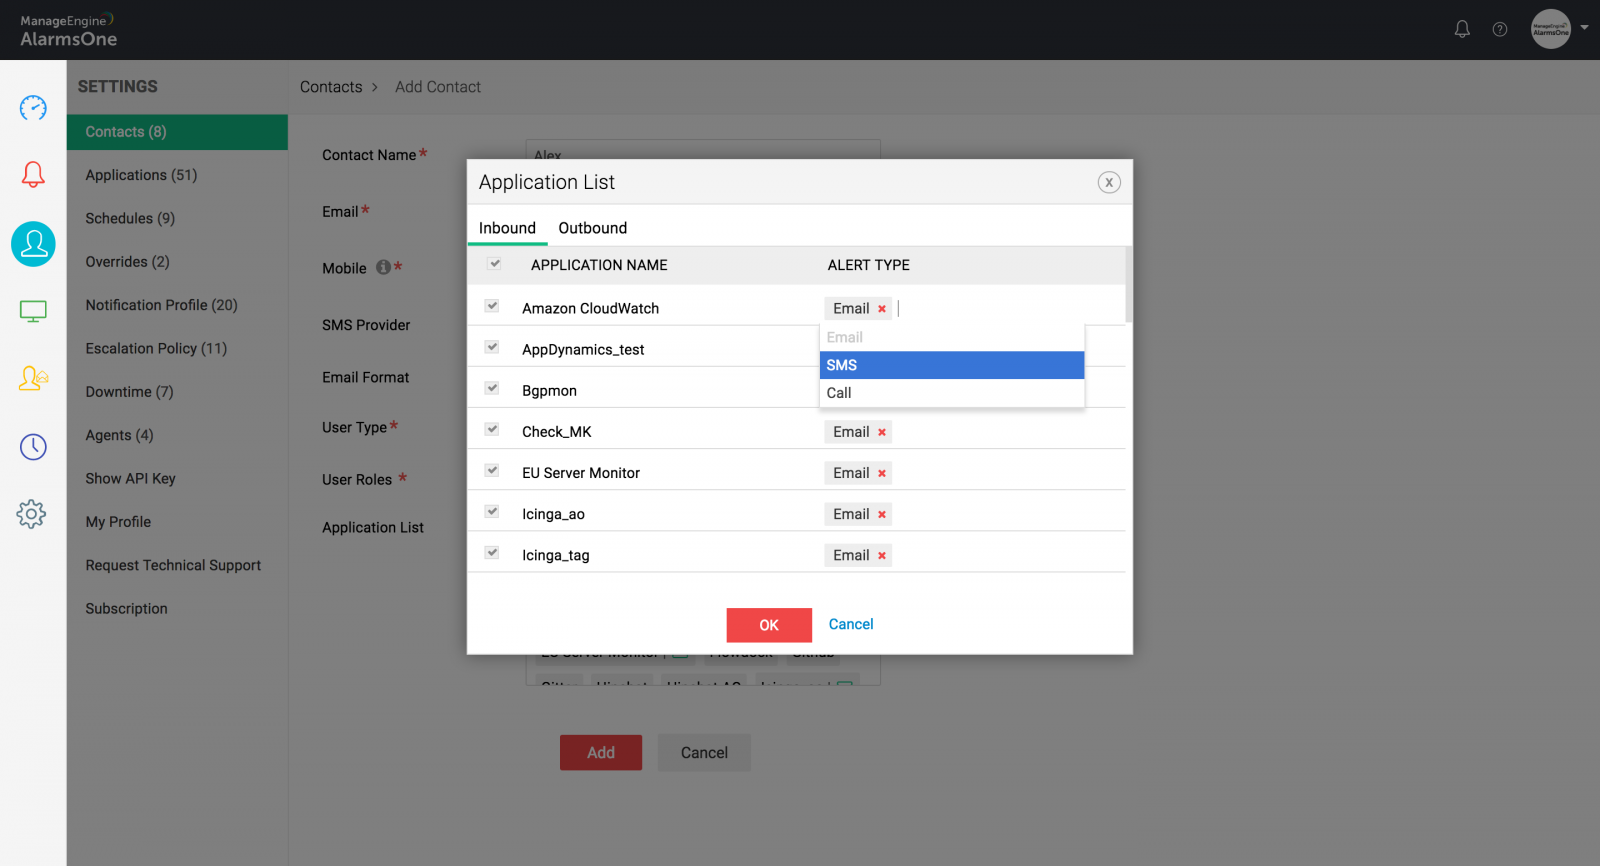Uncheck Icinga_tag checkbox

(492, 552)
